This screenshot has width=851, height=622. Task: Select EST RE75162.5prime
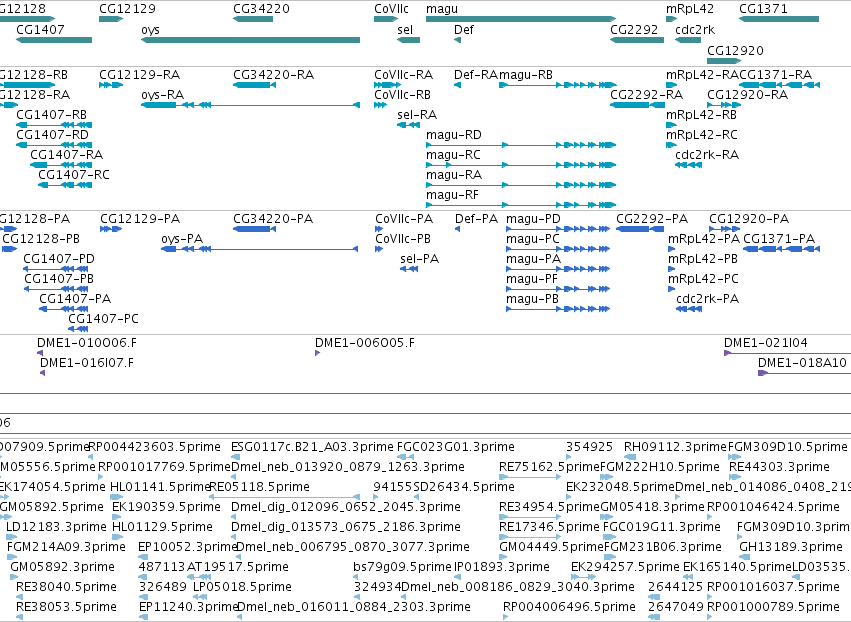click(530, 477)
